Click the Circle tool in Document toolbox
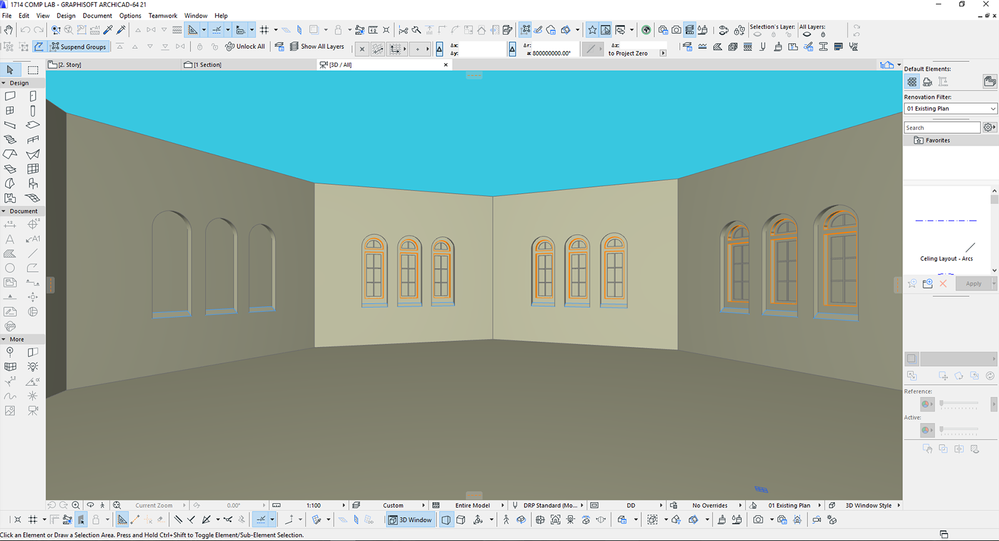 click(11, 268)
